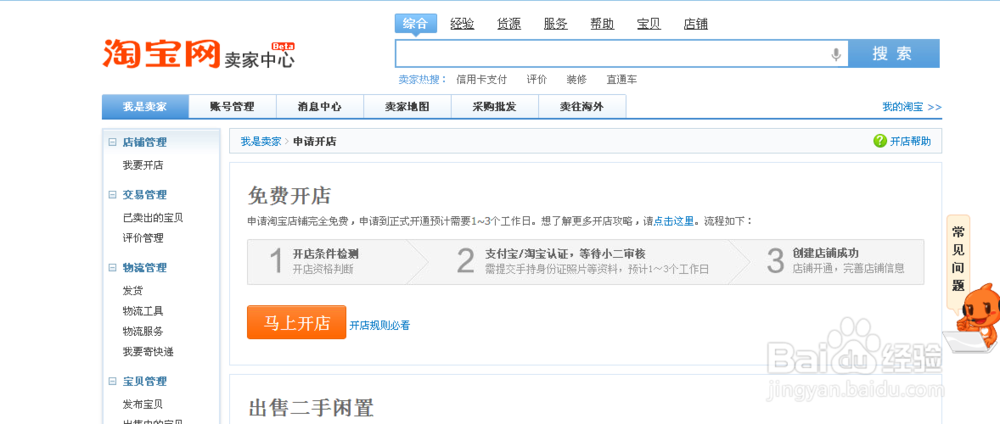Go to 我的淘宝 link
1000x424 pixels.
coord(912,107)
